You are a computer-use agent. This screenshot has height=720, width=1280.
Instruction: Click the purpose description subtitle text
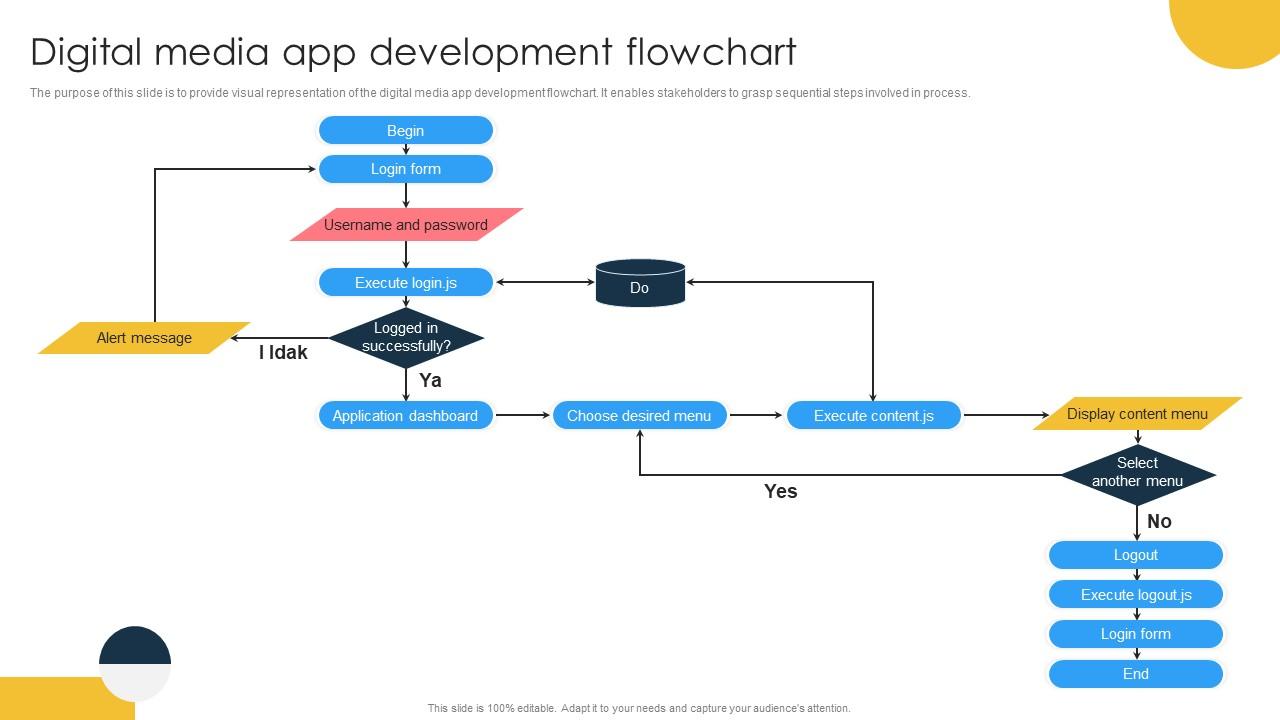click(500, 92)
